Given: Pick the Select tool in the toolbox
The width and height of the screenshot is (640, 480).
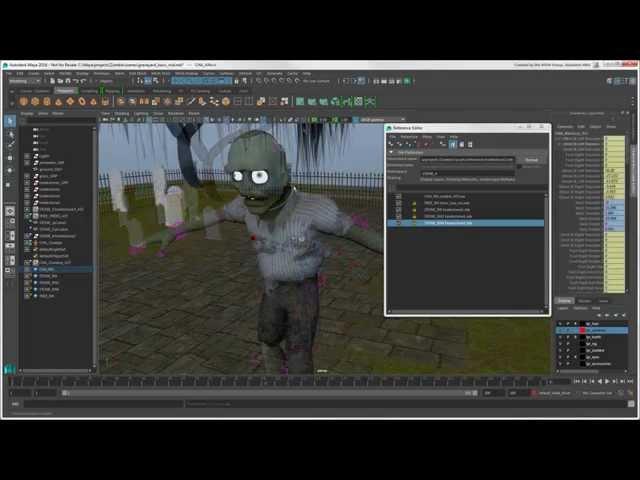Looking at the screenshot, I should 10,121.
